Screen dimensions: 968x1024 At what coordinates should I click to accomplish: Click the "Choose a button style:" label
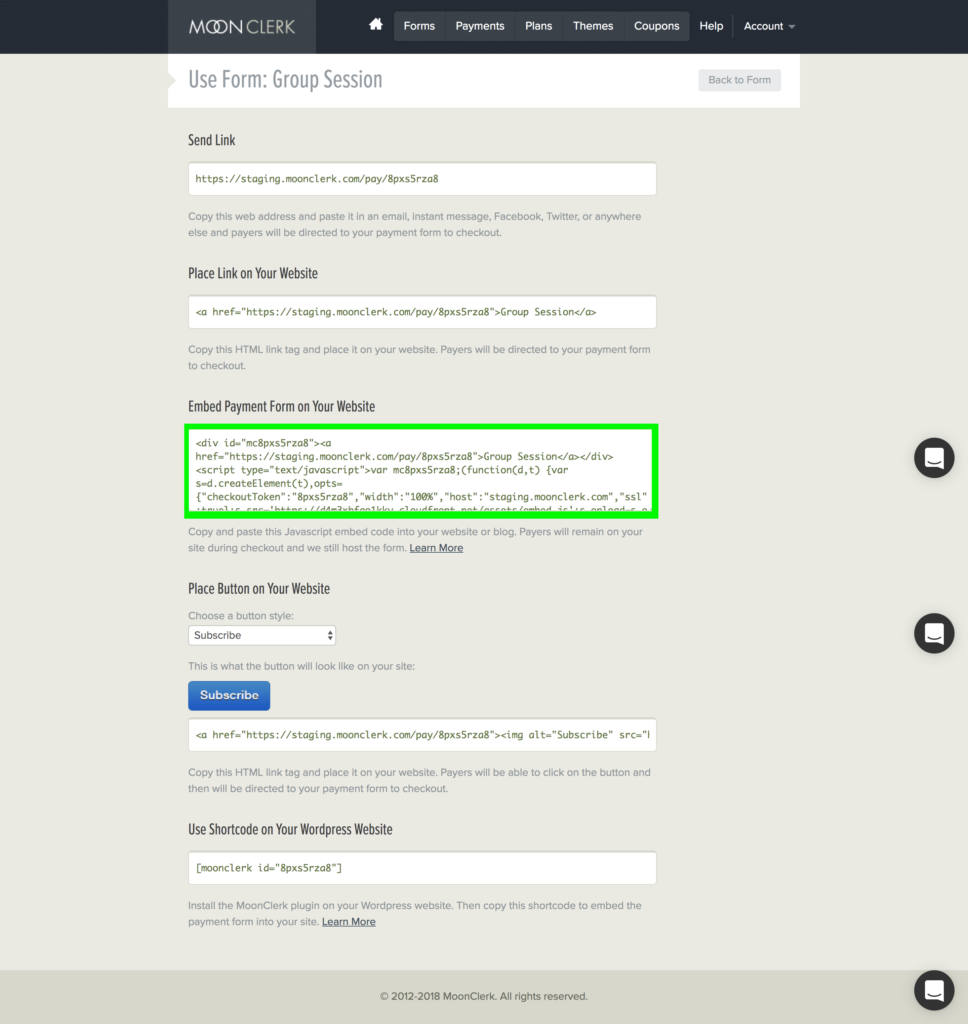241,616
